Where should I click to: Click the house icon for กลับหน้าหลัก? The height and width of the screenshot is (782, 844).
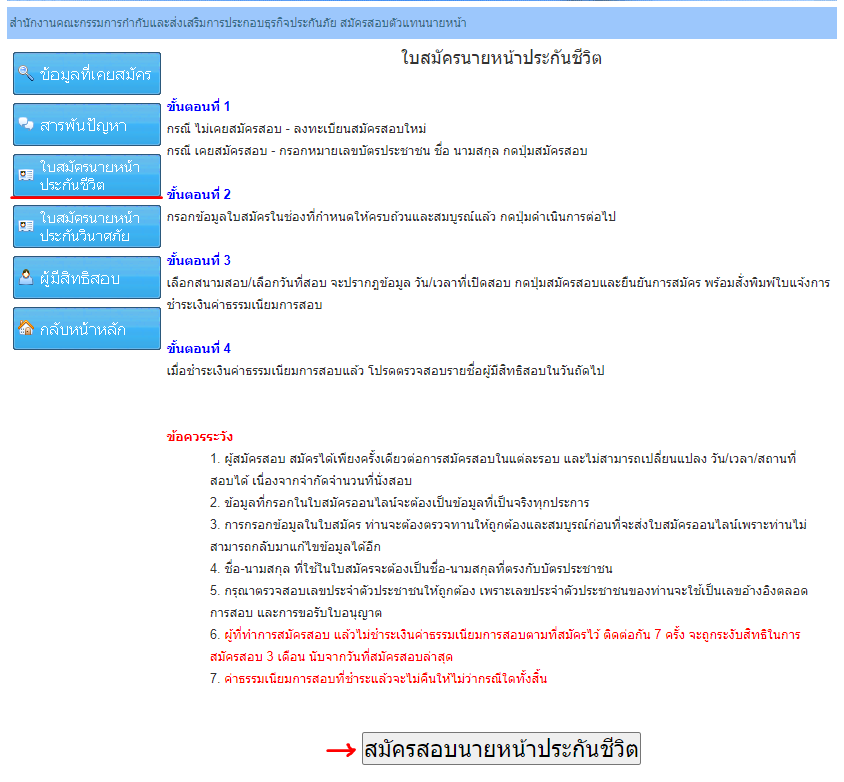click(27, 329)
